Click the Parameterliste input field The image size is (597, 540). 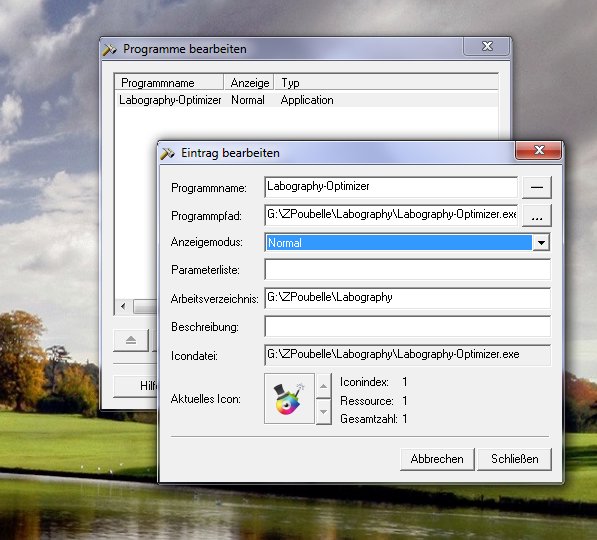point(407,270)
